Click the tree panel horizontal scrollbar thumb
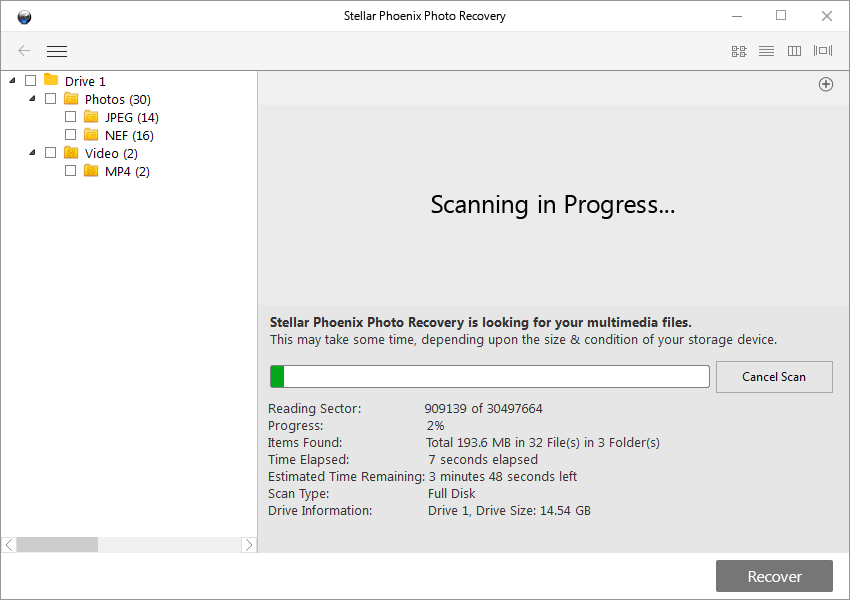Viewport: 850px width, 600px height. [57, 545]
